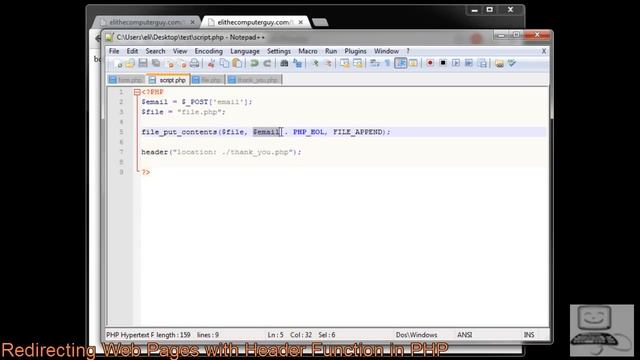The image size is (640, 360).
Task: Click the Save All toolbar icon
Action: [x=156, y=63]
